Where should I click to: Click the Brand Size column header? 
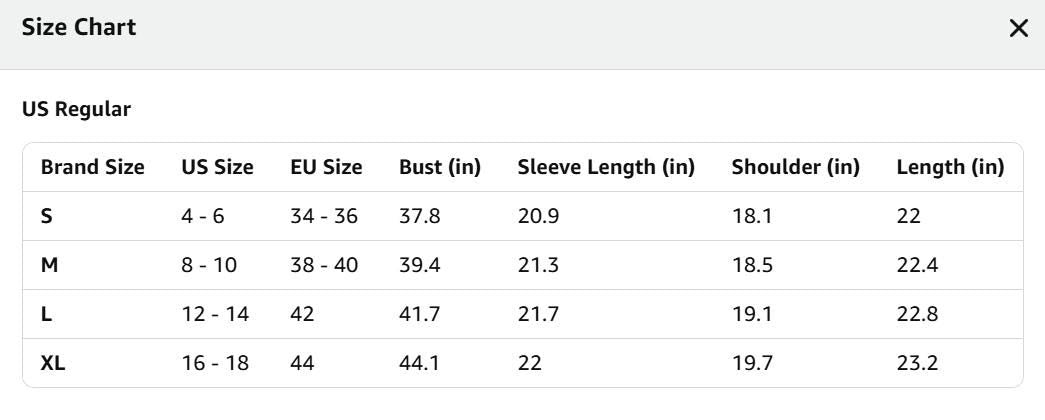[x=92, y=167]
